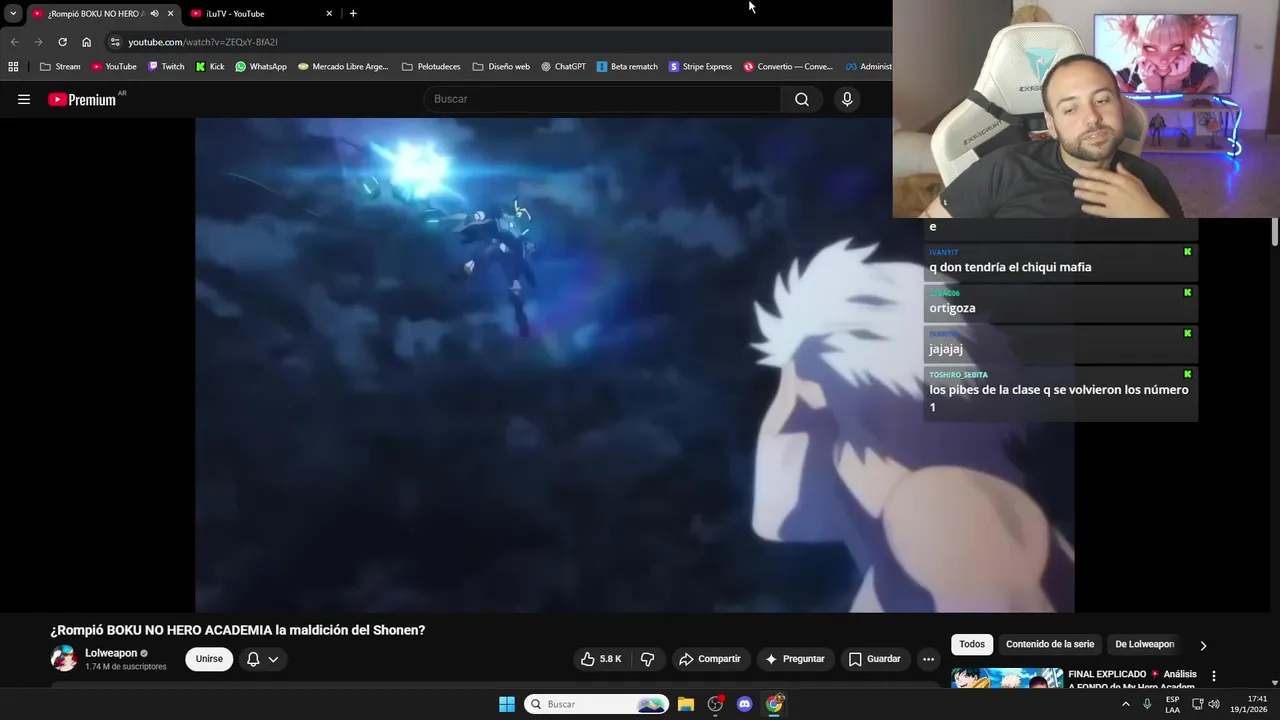Show hidden system tray icons chevron

(x=1125, y=704)
